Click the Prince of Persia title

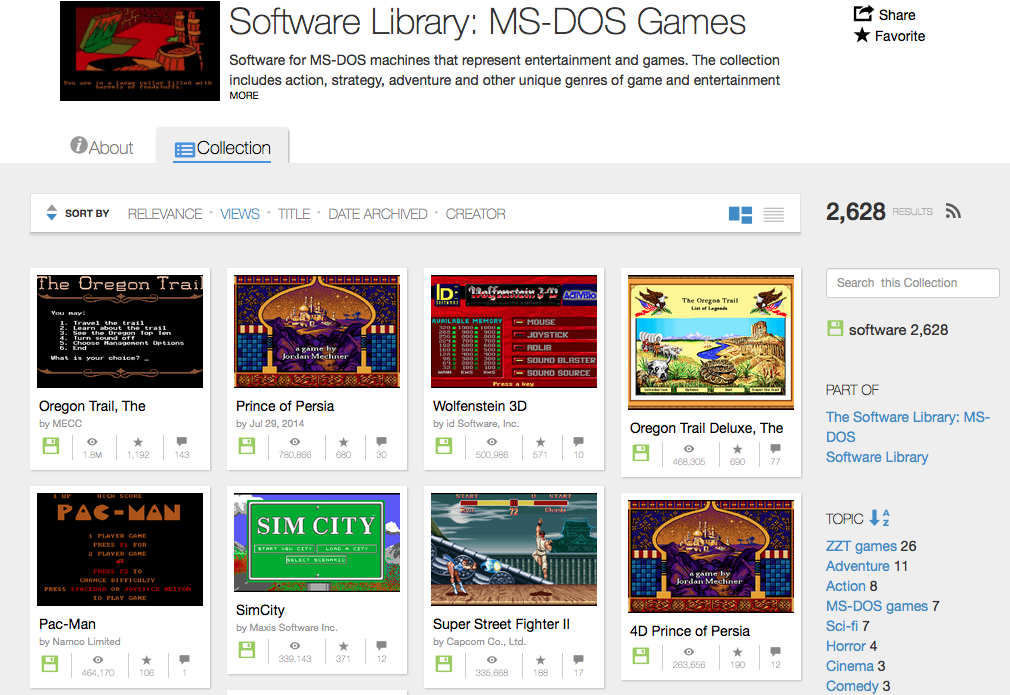point(285,406)
